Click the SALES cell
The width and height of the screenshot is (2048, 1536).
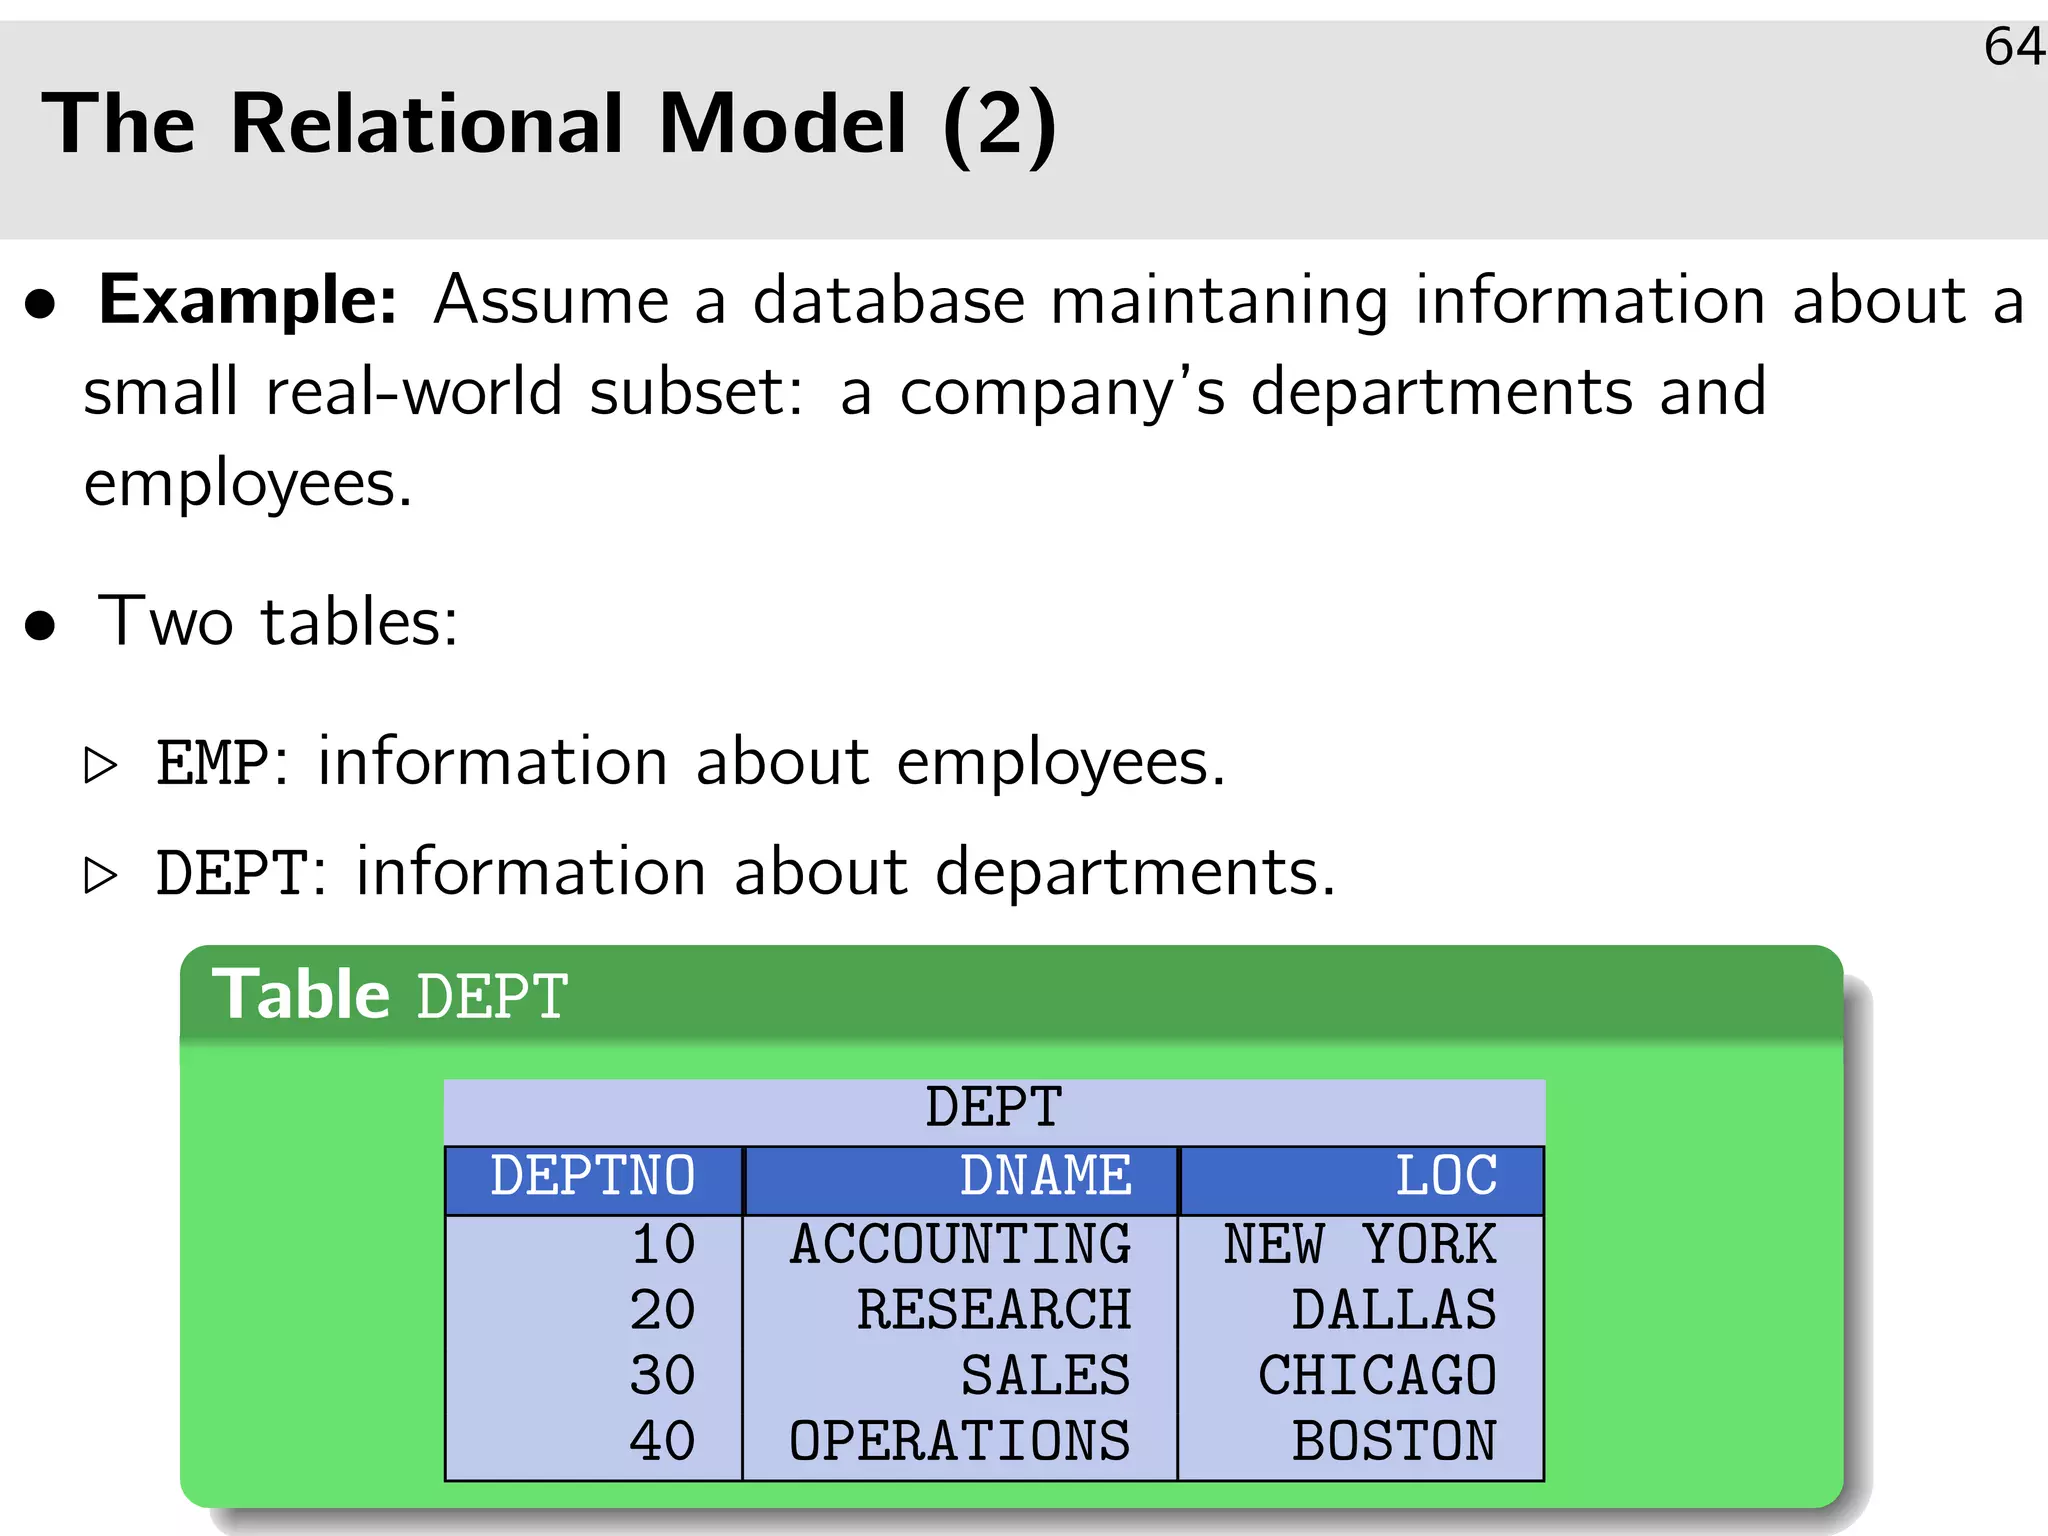(1045, 1376)
